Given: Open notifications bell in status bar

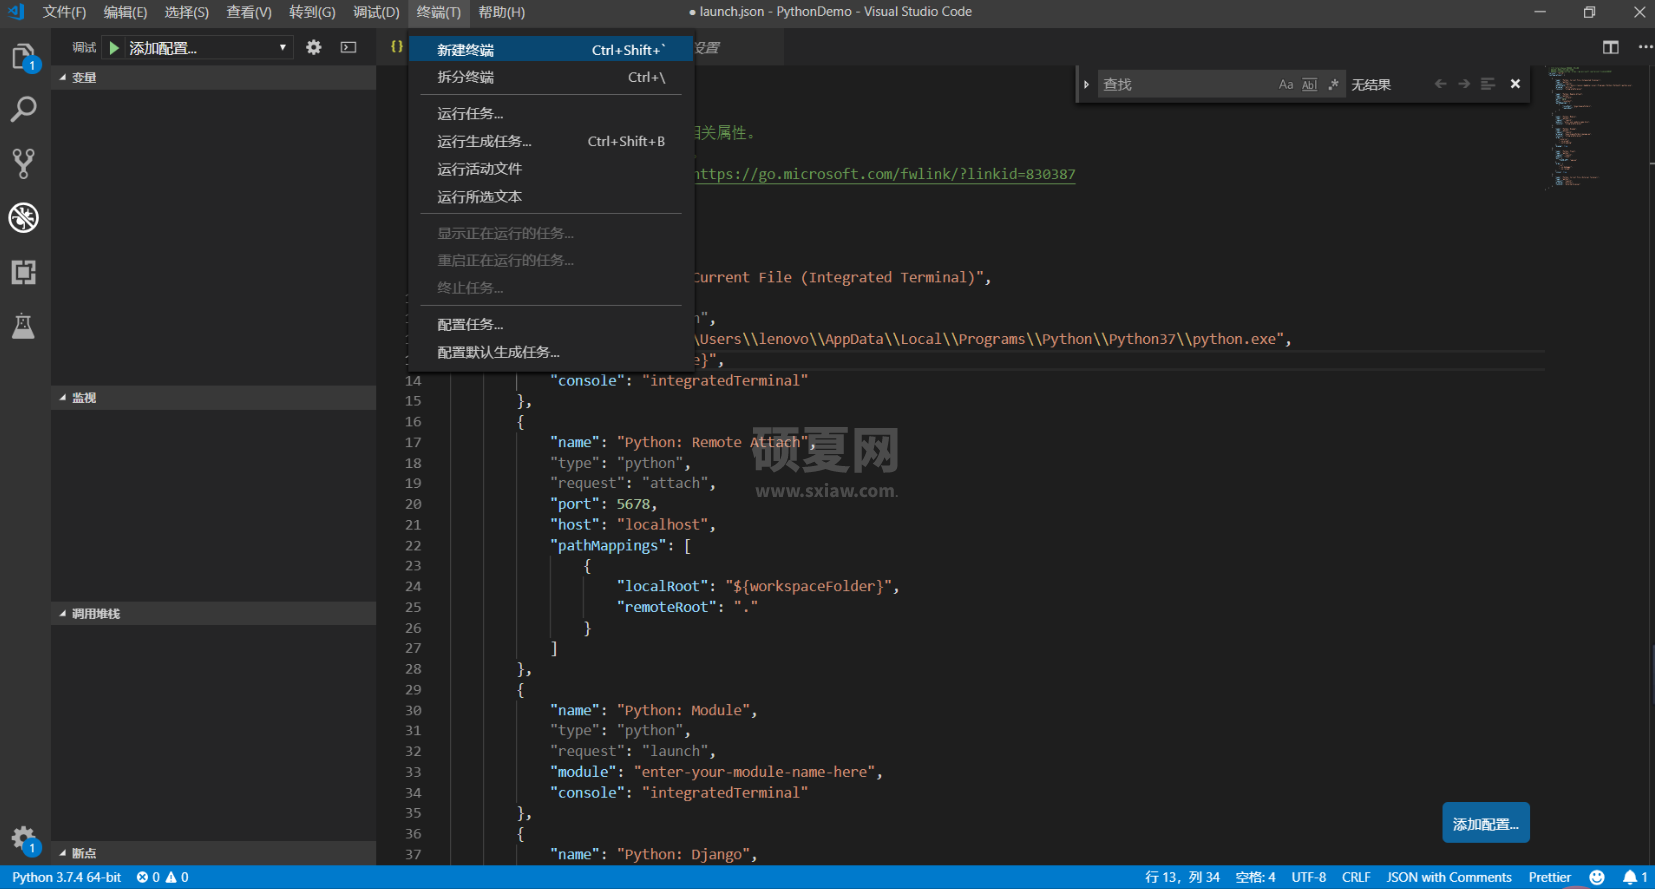Looking at the screenshot, I should click(1635, 877).
